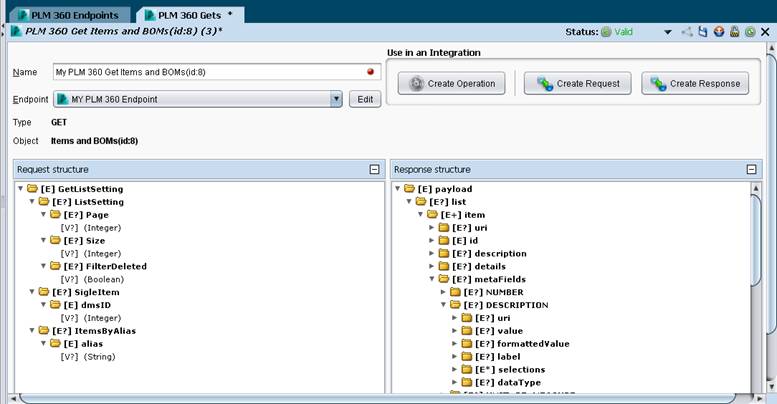Expand the uri node under item

tap(432, 228)
